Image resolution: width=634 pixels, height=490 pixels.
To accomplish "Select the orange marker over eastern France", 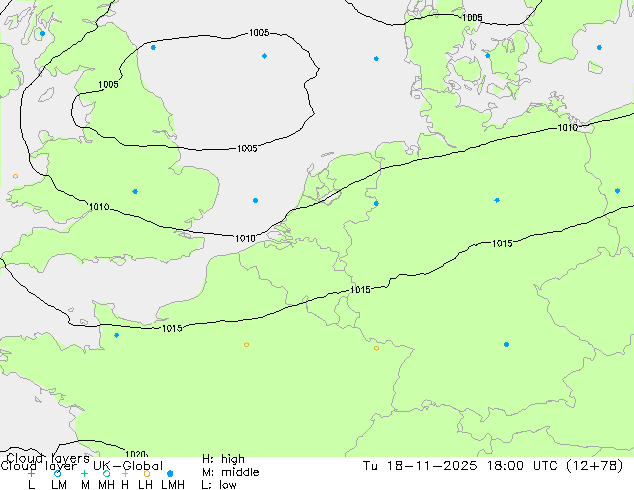I will click(x=376, y=348).
